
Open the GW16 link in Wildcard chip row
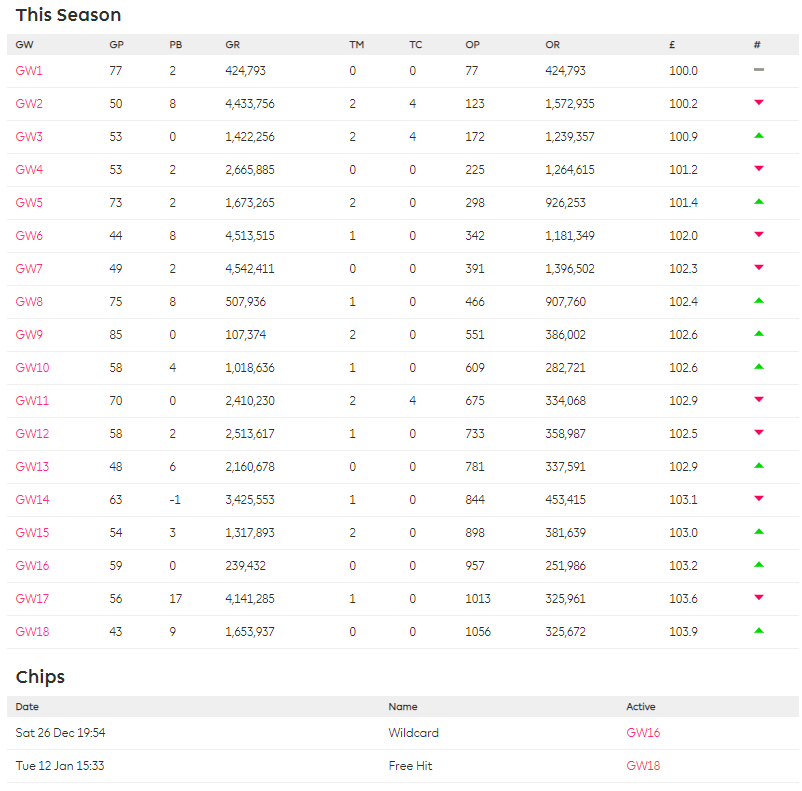pos(643,733)
